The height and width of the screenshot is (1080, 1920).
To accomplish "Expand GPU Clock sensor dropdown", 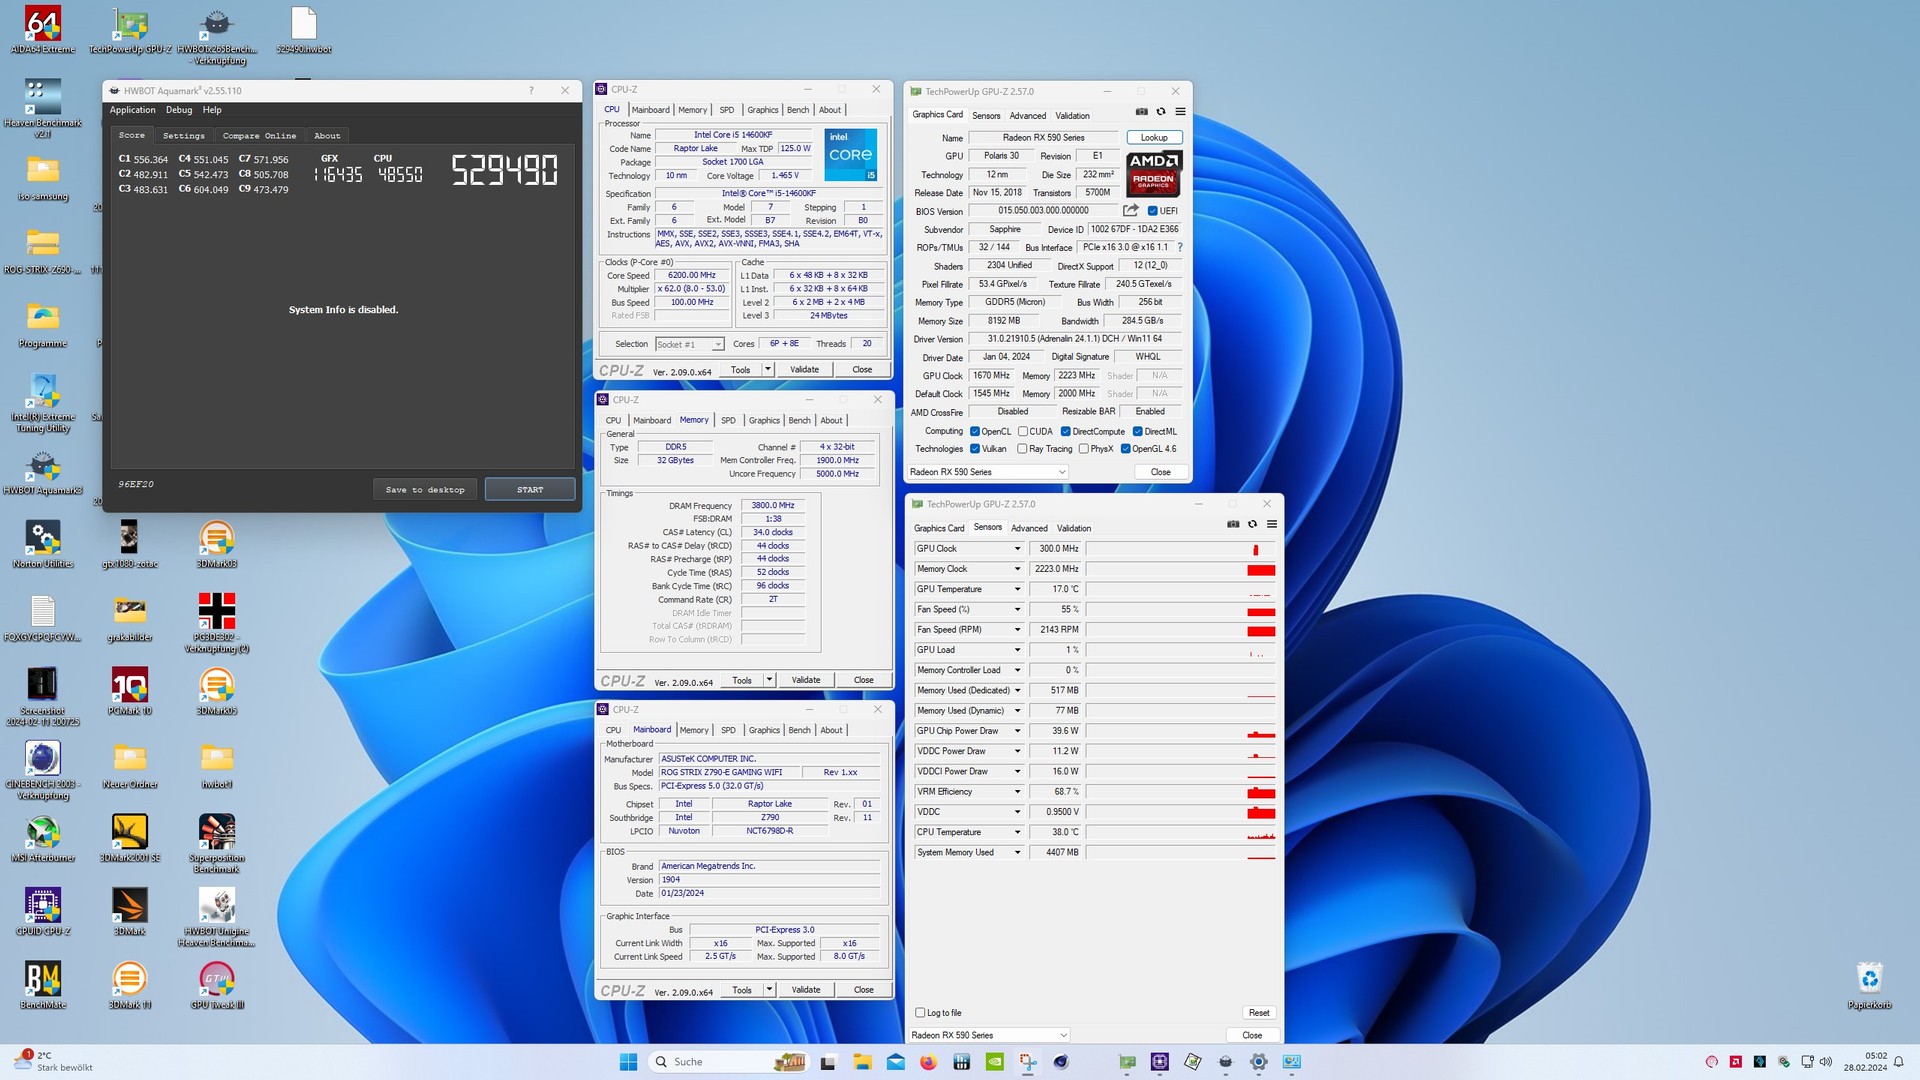I will [1017, 549].
